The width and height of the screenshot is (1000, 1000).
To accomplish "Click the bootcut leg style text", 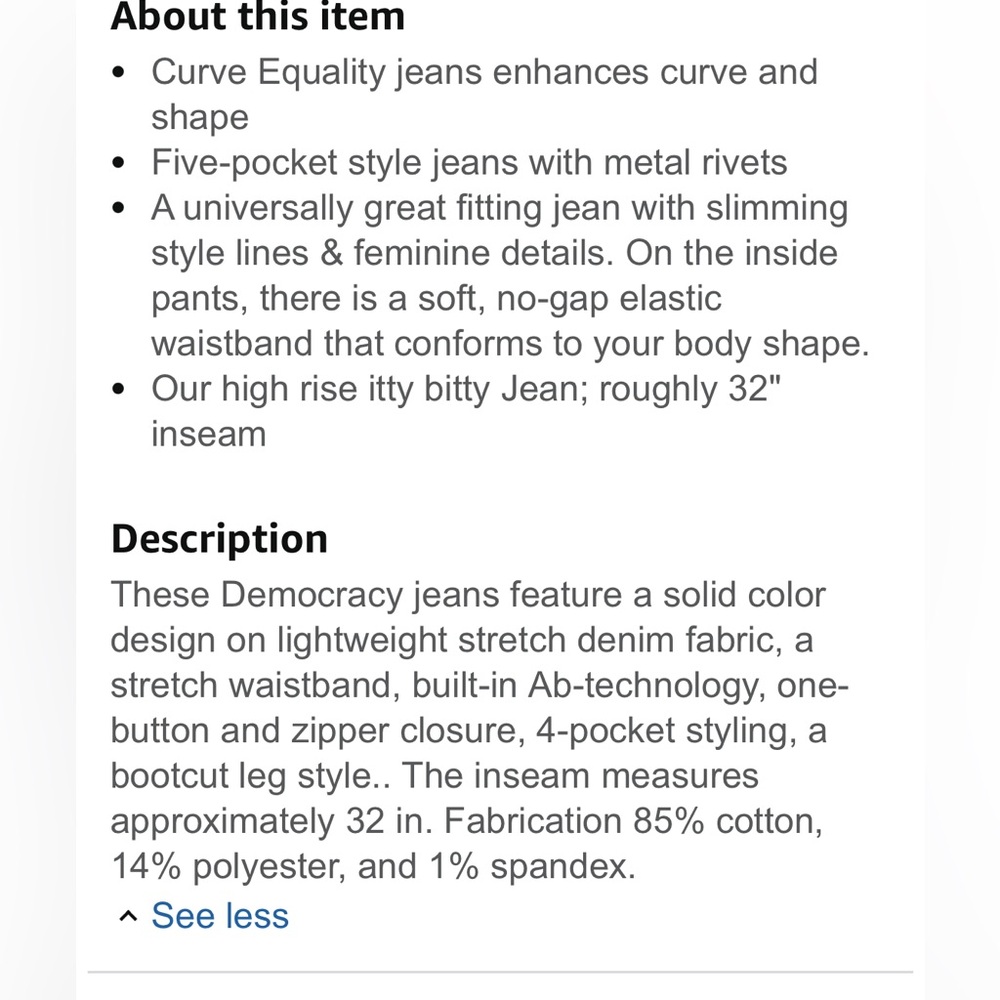I will point(250,777).
